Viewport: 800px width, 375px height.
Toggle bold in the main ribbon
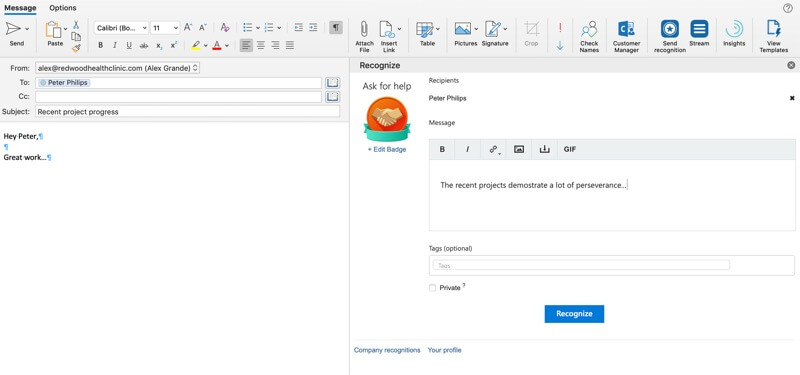[x=101, y=45]
